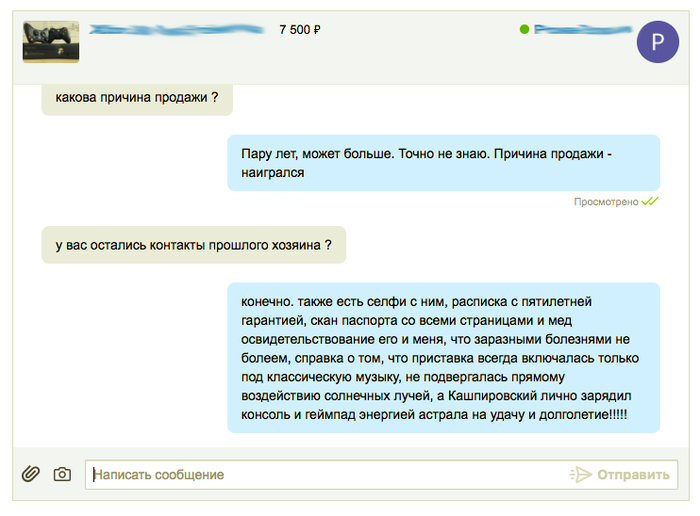Click the purple P avatar
The width and height of the screenshot is (700, 516).
tap(657, 41)
